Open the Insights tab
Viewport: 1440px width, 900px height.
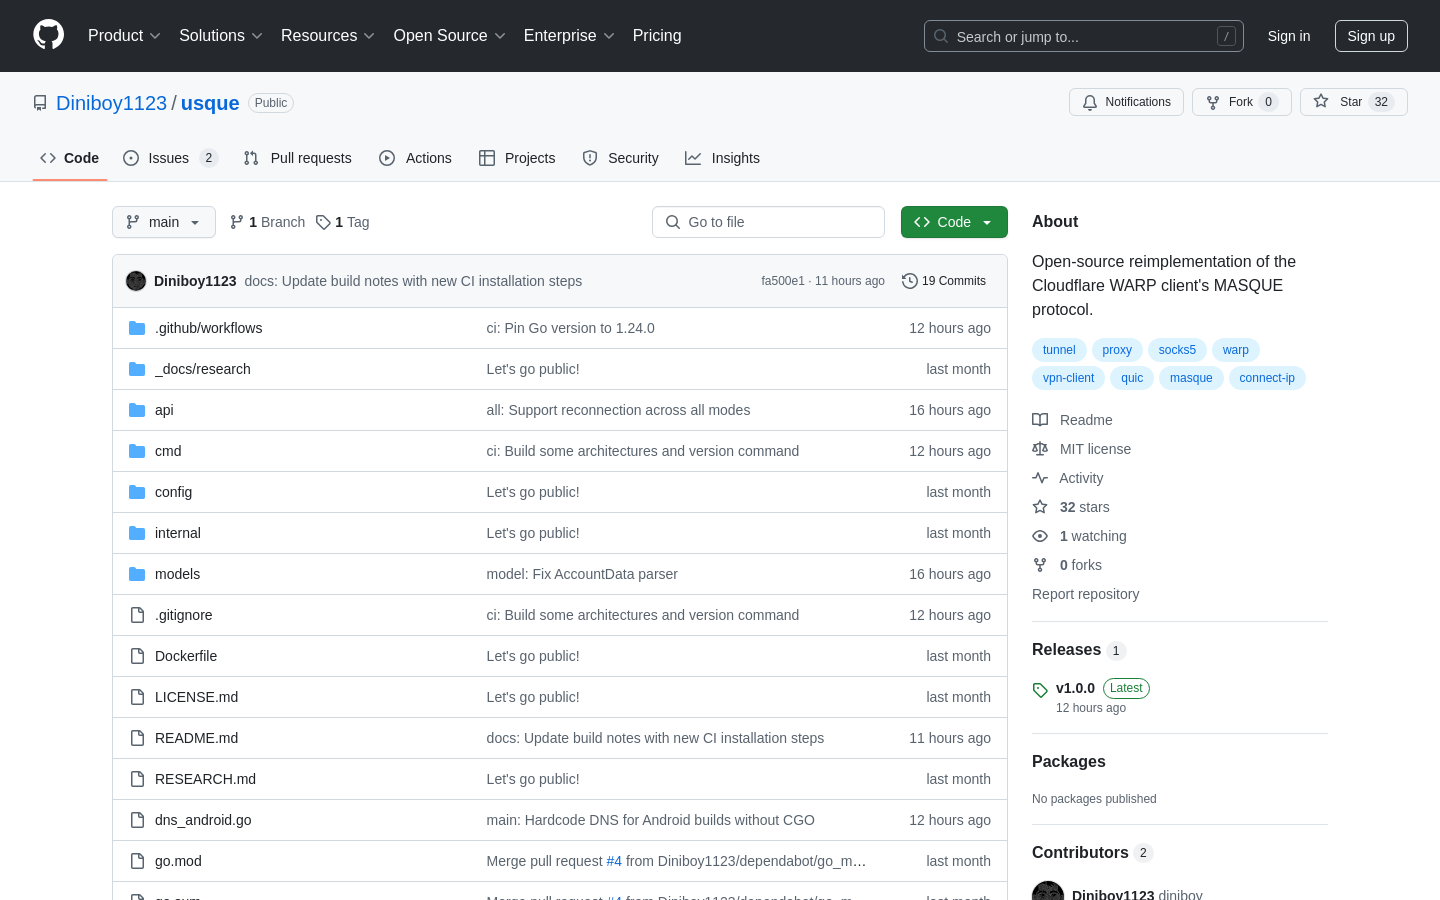(x=722, y=158)
